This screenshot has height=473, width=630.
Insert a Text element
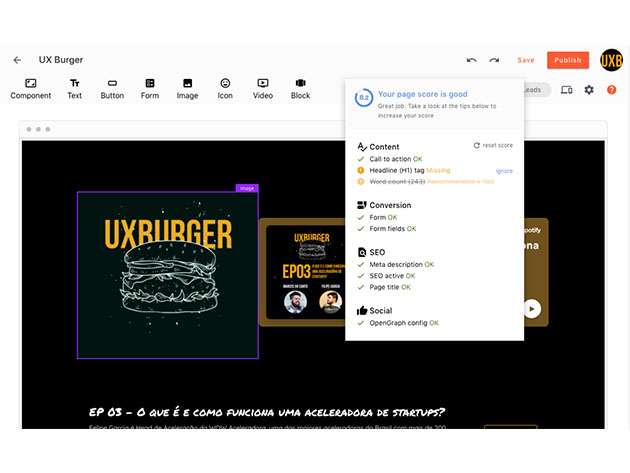[x=74, y=89]
